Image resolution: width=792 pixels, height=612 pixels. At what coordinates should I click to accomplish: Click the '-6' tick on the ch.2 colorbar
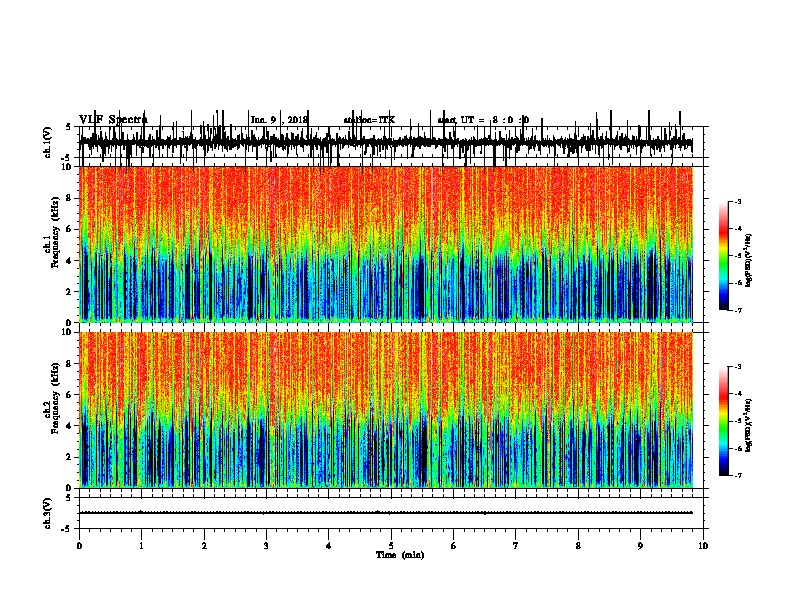tap(738, 448)
